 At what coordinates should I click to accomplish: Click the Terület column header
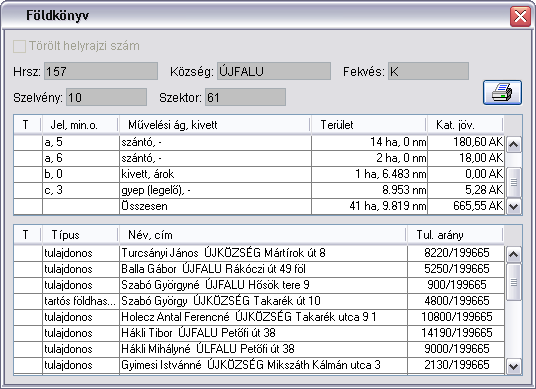tap(369, 125)
